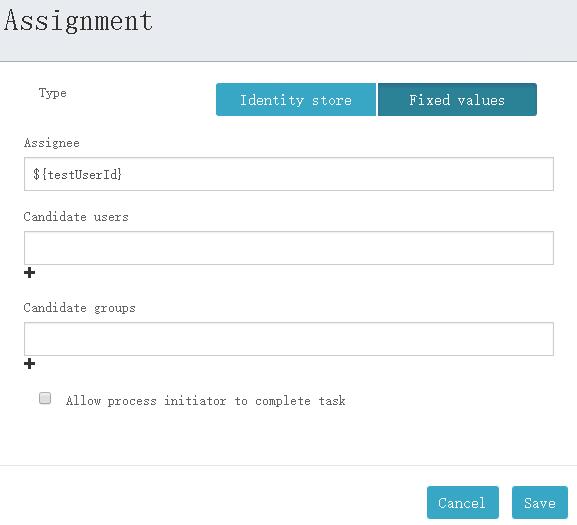Switch to Identity store type

[296, 100]
